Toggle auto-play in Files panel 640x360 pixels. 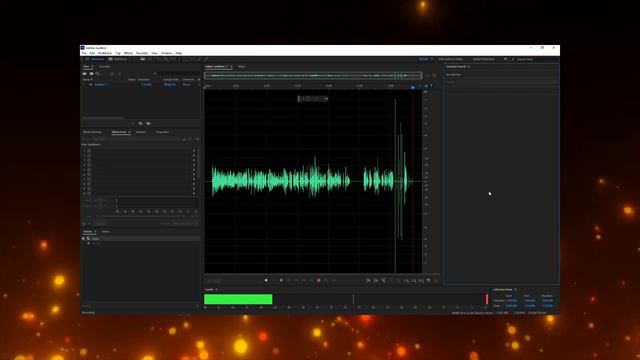(149, 123)
